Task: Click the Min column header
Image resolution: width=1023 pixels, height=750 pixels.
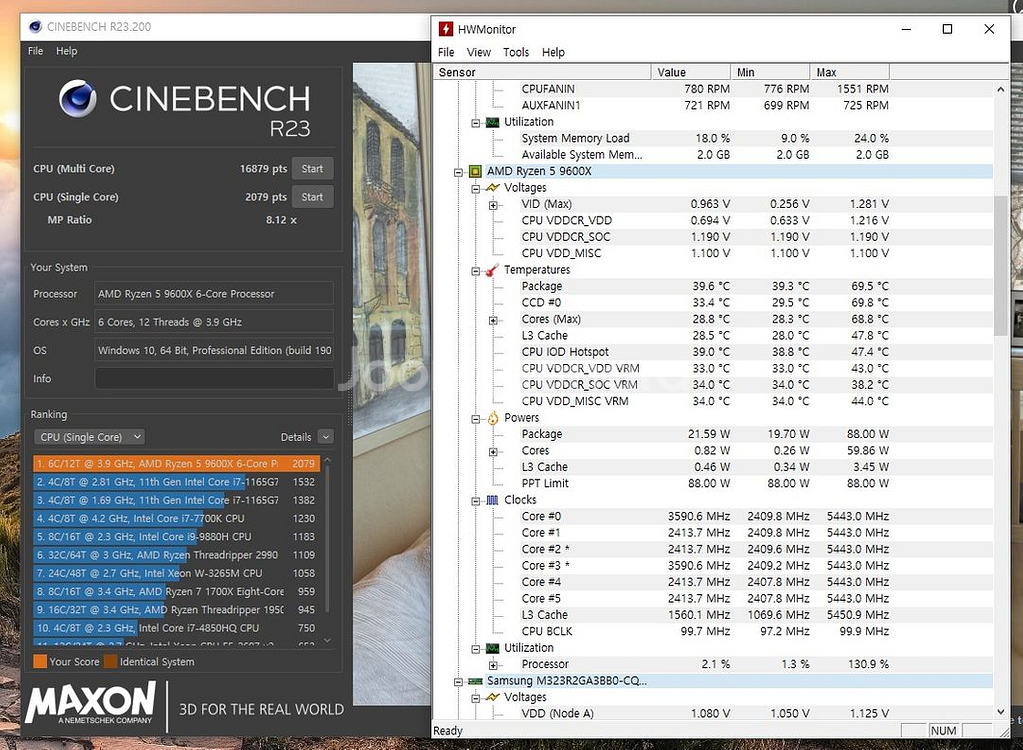Action: pos(771,72)
